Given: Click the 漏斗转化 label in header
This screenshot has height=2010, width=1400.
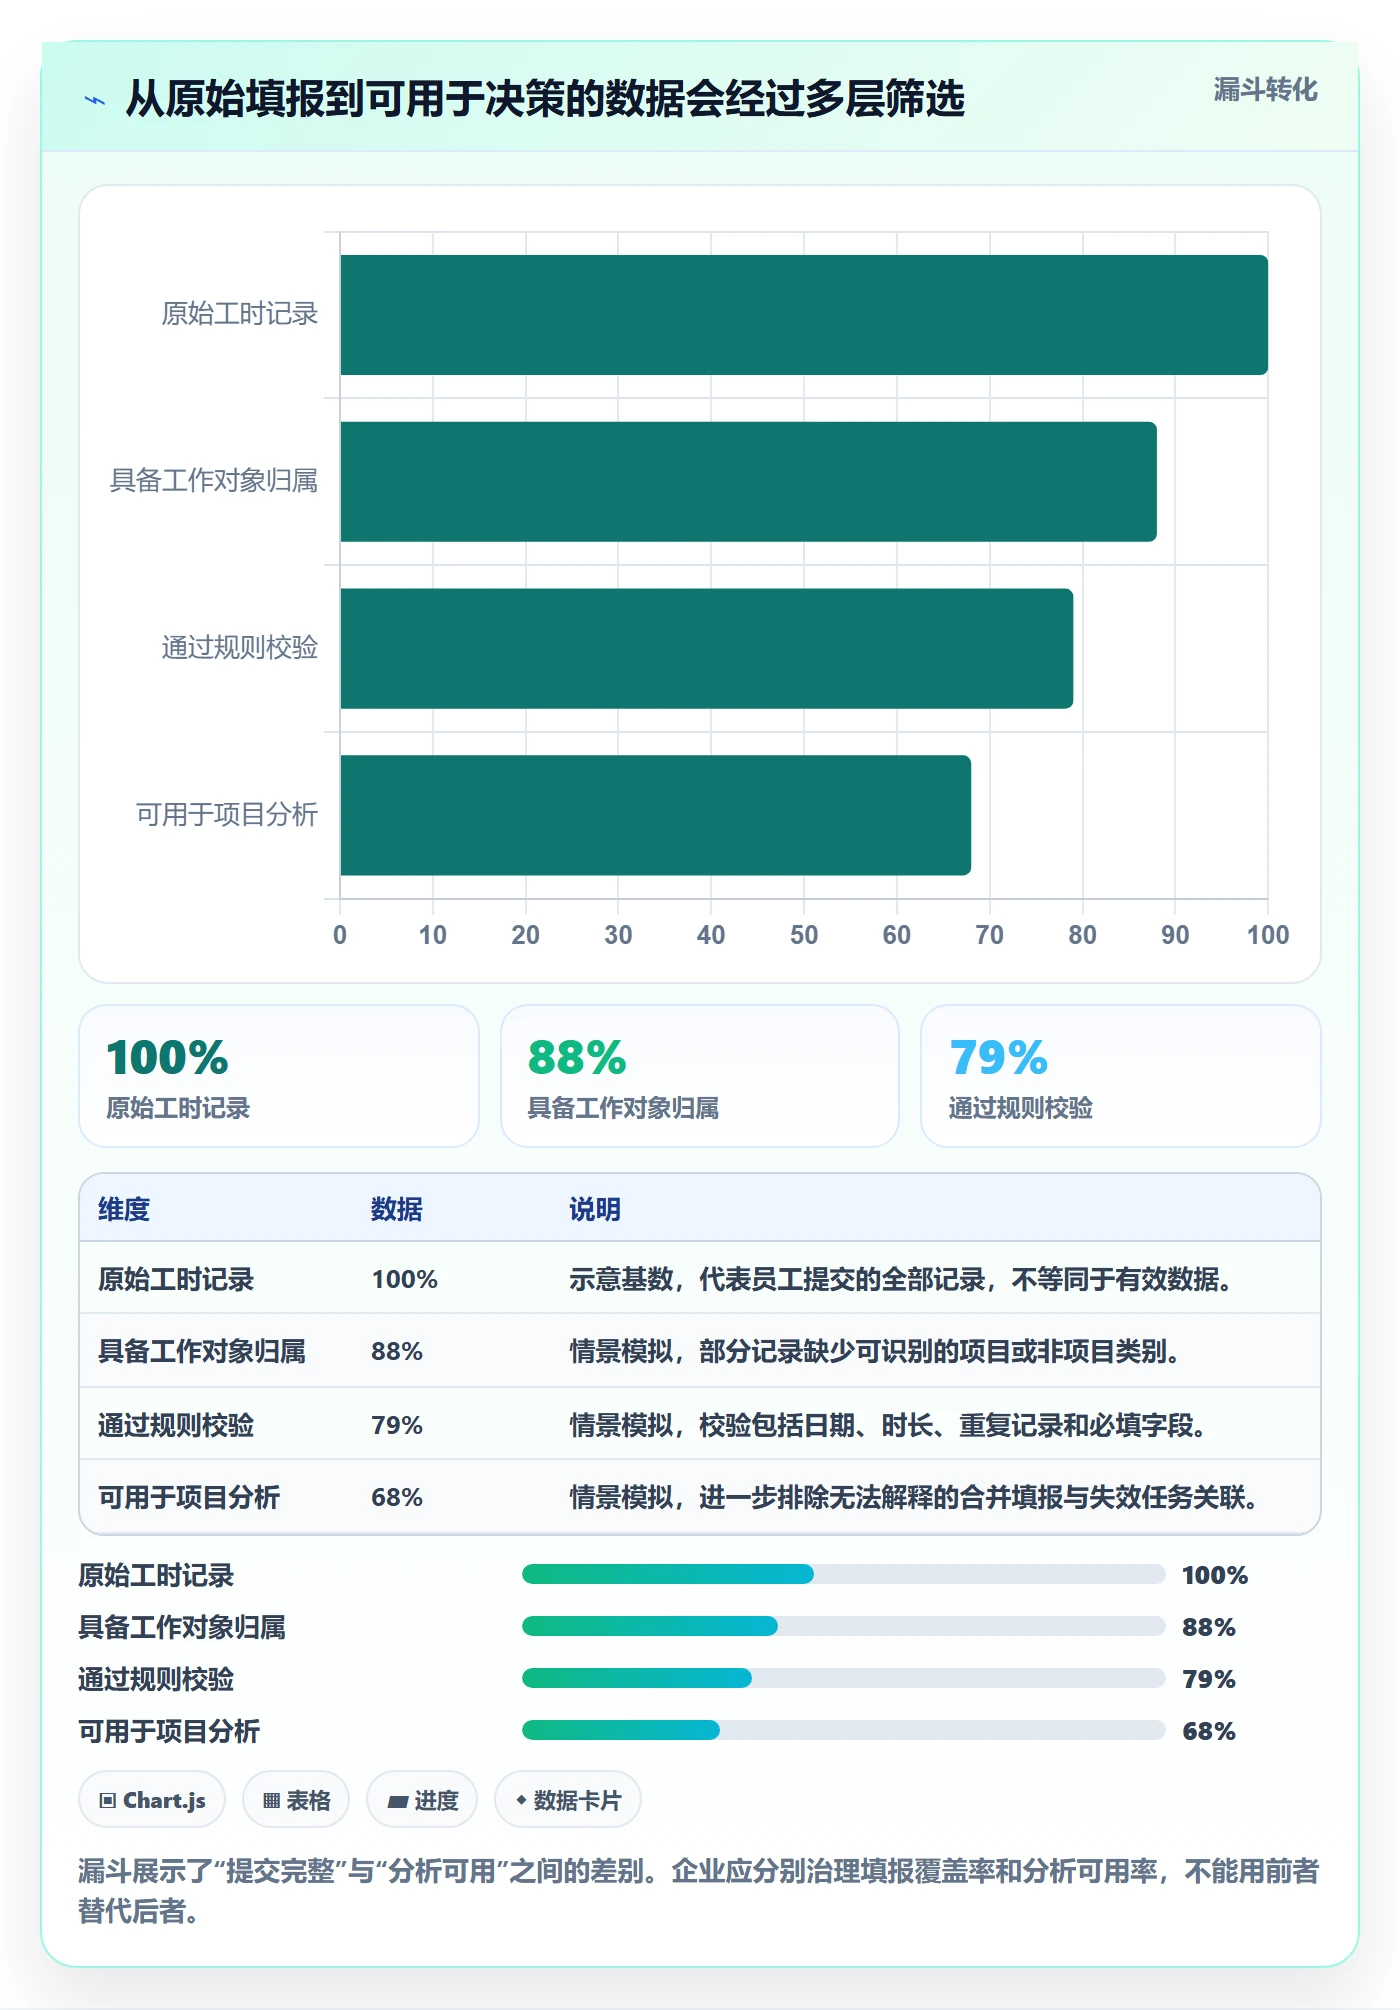Looking at the screenshot, I should [x=1265, y=90].
